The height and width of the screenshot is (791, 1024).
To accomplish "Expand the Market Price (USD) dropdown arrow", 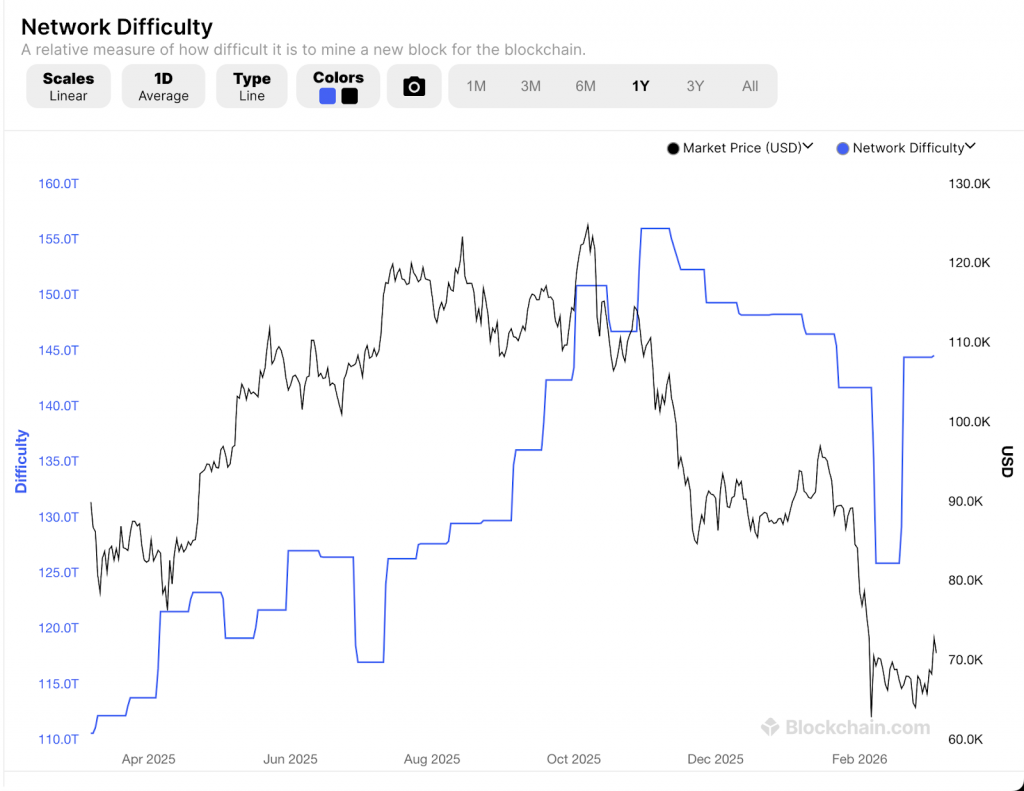I will click(x=808, y=147).
